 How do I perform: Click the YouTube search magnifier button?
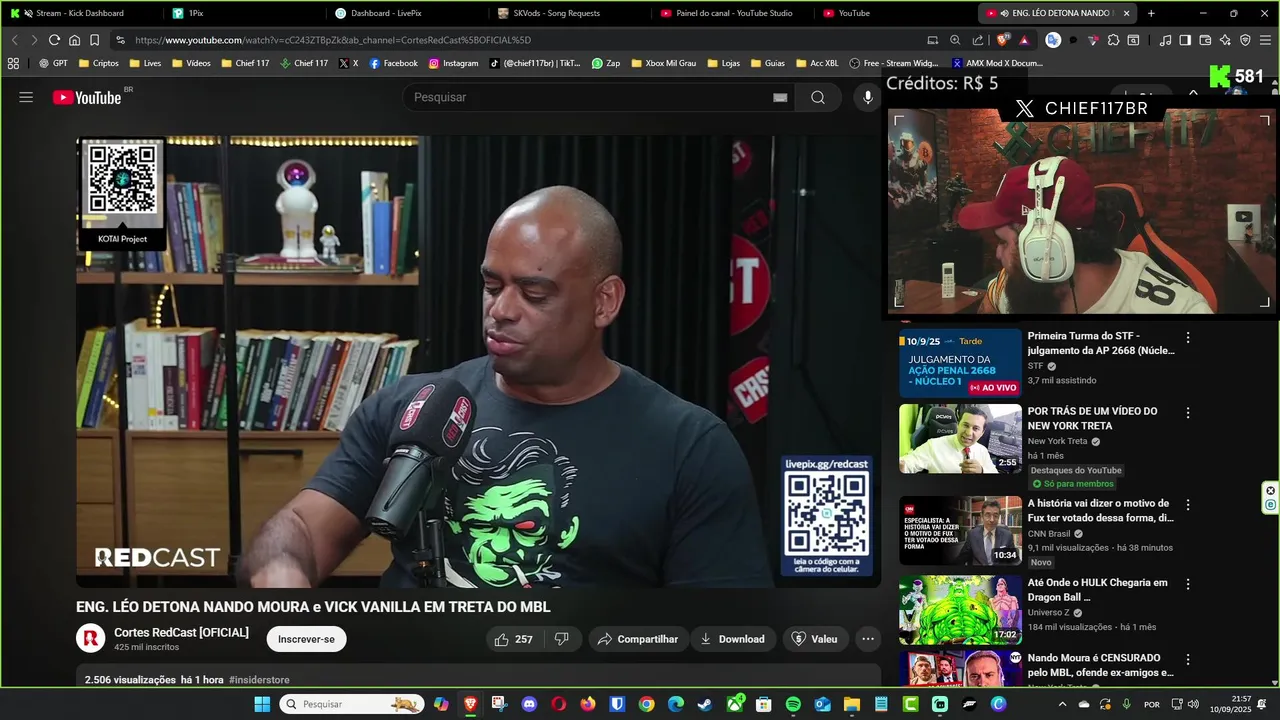point(818,97)
